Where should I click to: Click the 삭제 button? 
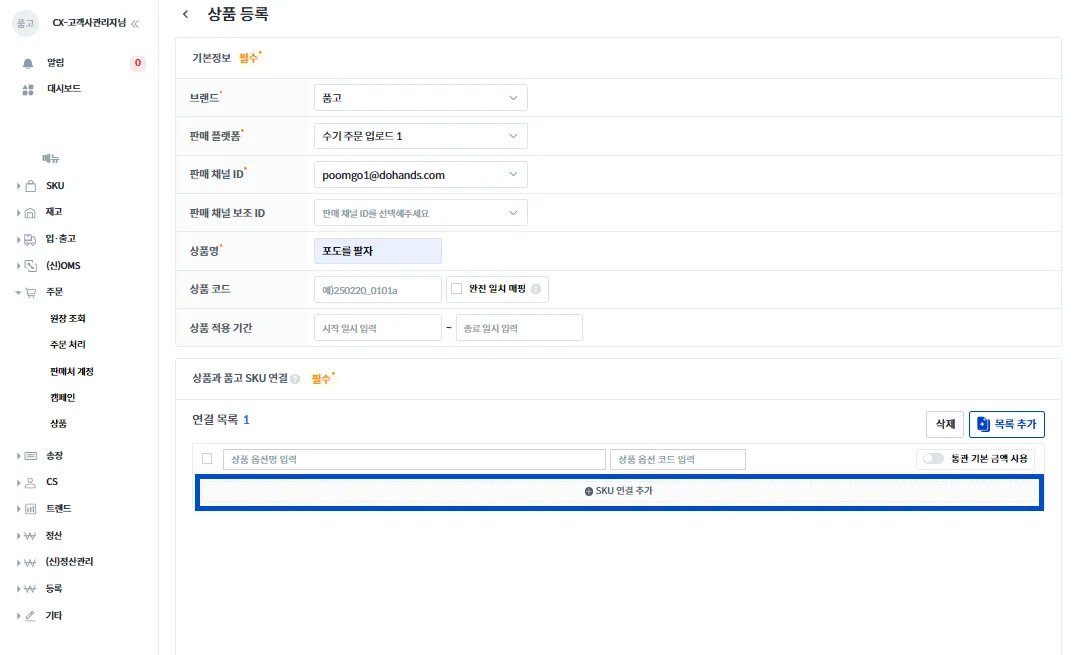pyautogui.click(x=945, y=424)
